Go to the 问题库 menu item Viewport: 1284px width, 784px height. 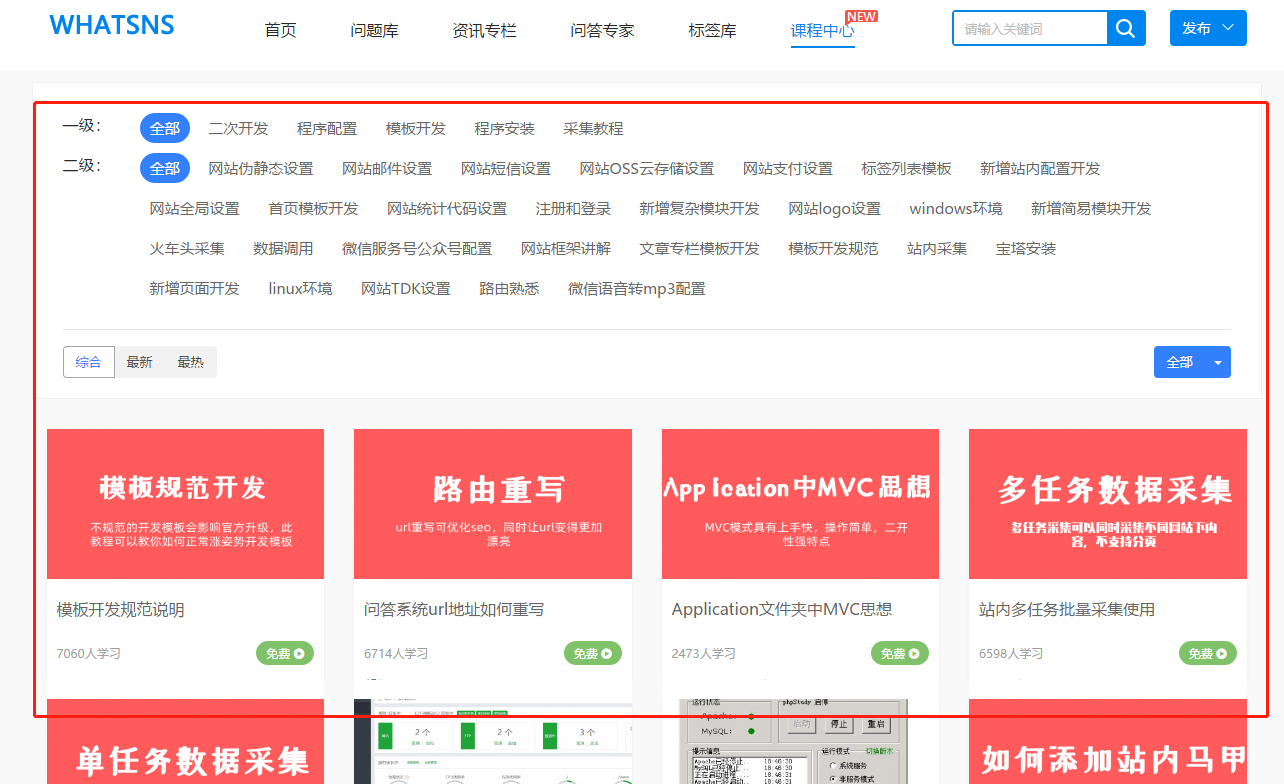pyautogui.click(x=374, y=31)
